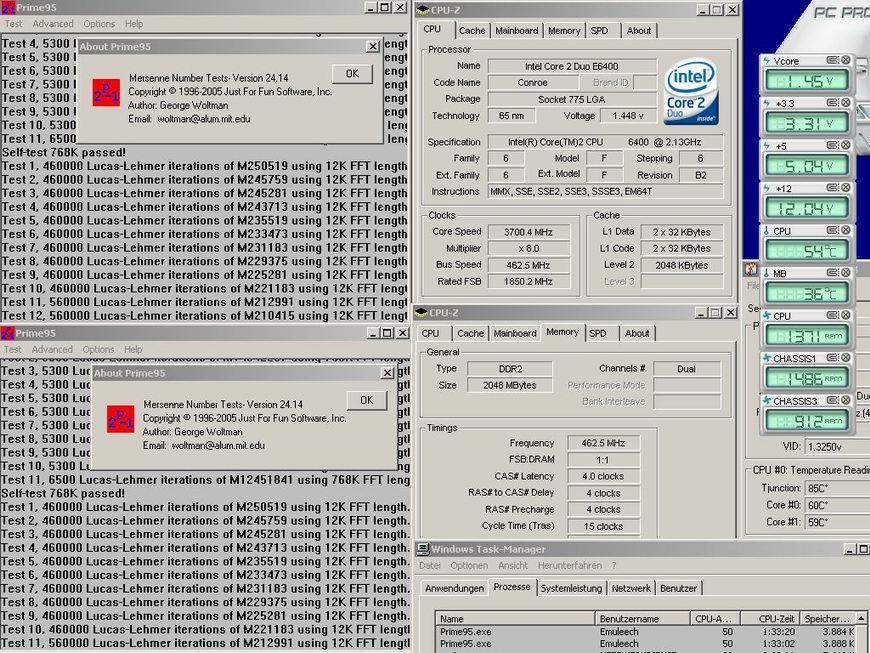Open settings icon on +5 voltage widget
Screen dimensions: 870x653
click(x=832, y=145)
